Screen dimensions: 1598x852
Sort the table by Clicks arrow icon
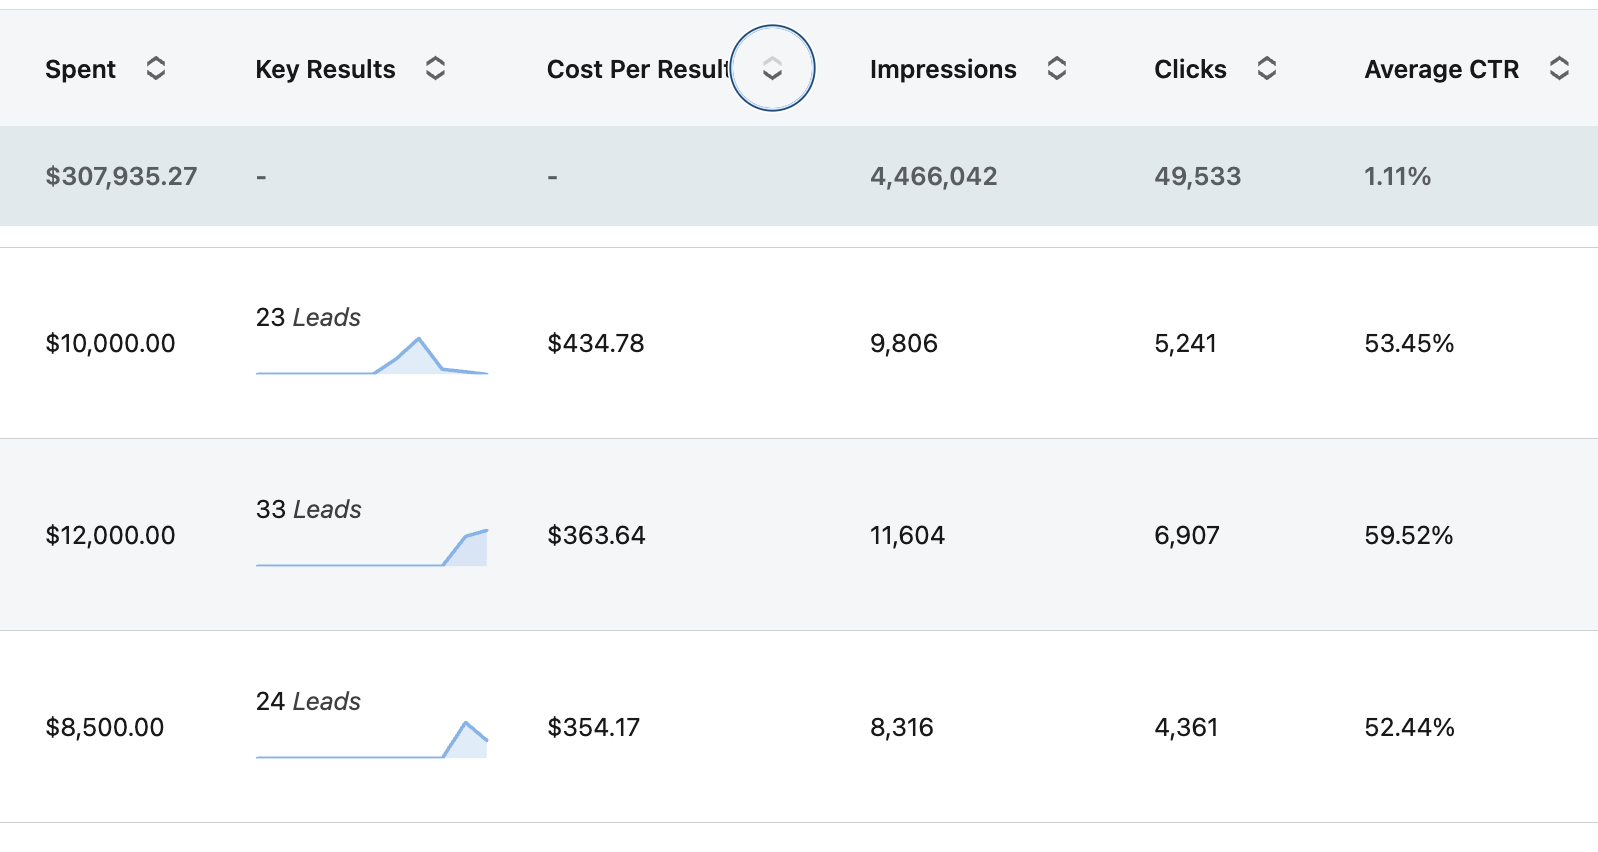tap(1267, 69)
